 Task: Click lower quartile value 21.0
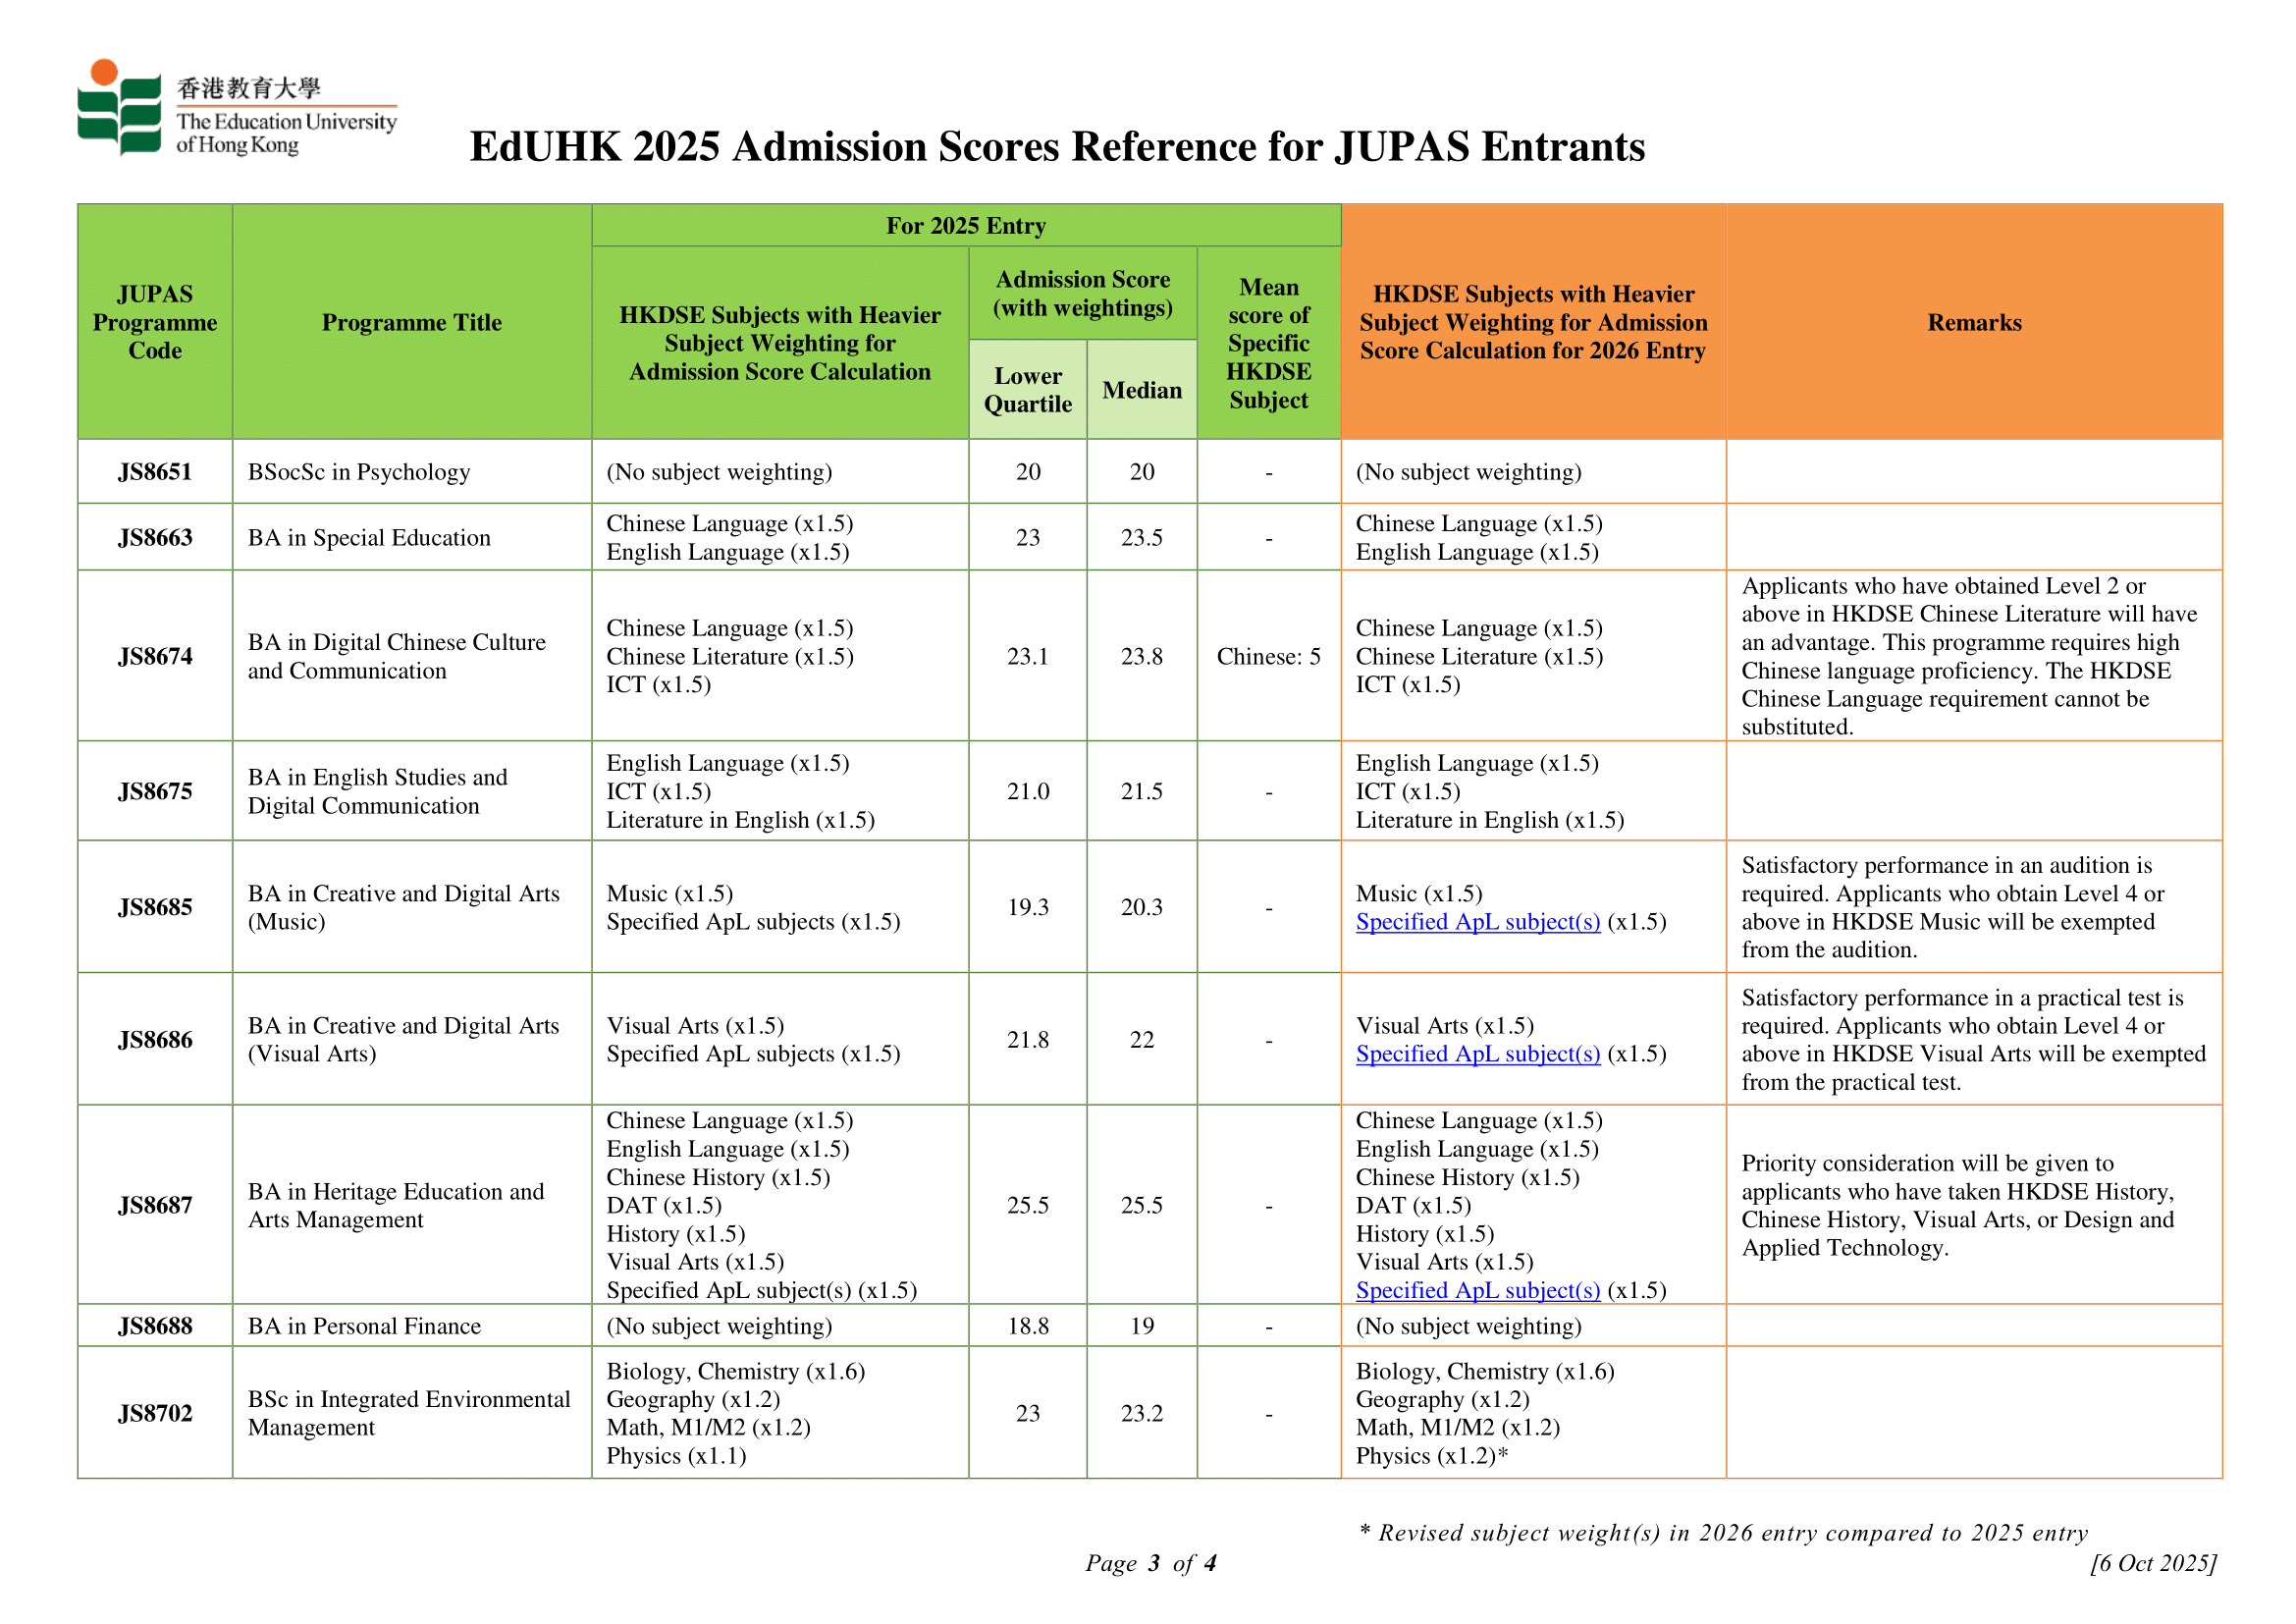point(1028,791)
